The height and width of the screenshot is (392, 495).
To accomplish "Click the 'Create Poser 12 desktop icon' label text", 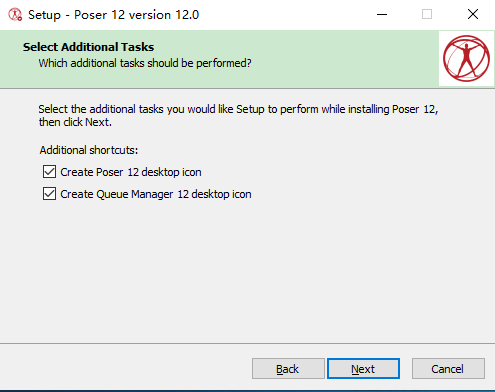I will (x=131, y=172).
